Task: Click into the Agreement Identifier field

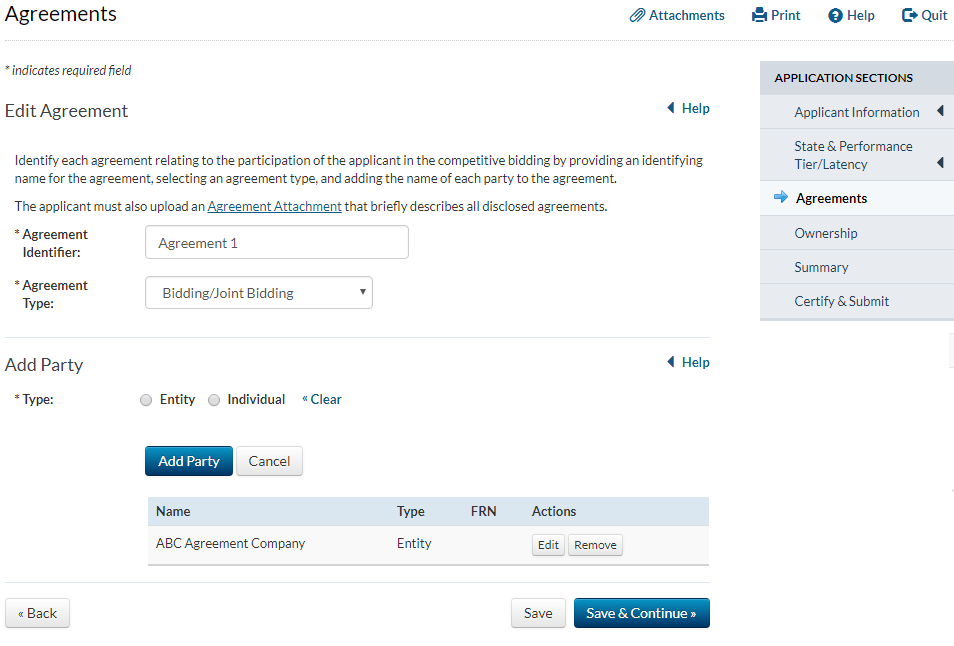Action: click(x=277, y=243)
